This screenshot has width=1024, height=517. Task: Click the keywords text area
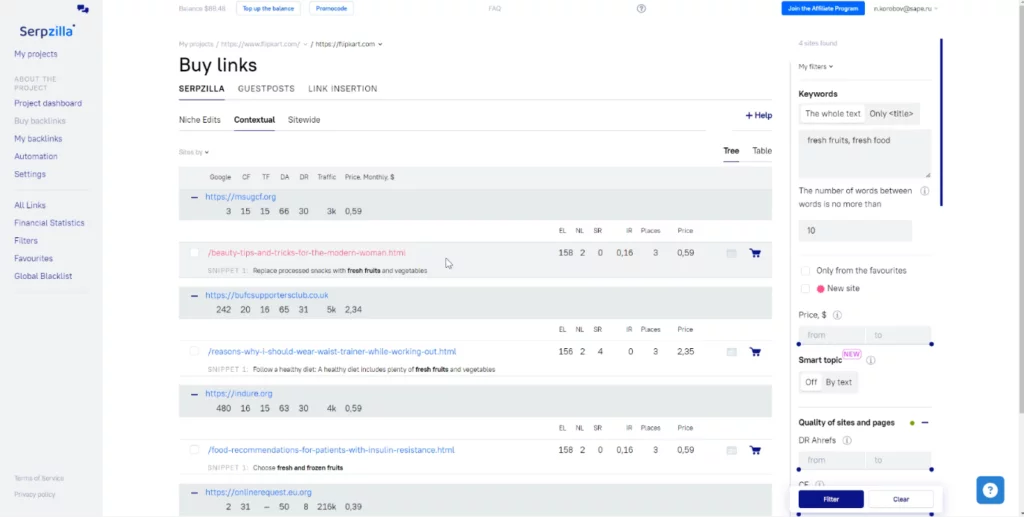865,153
